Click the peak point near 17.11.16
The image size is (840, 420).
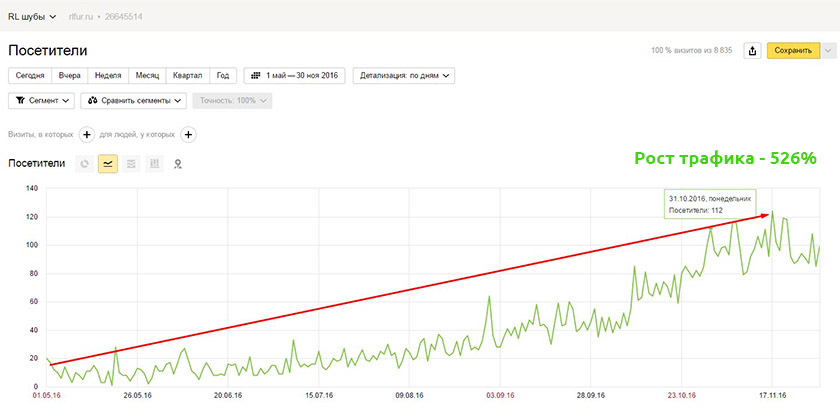(772, 212)
